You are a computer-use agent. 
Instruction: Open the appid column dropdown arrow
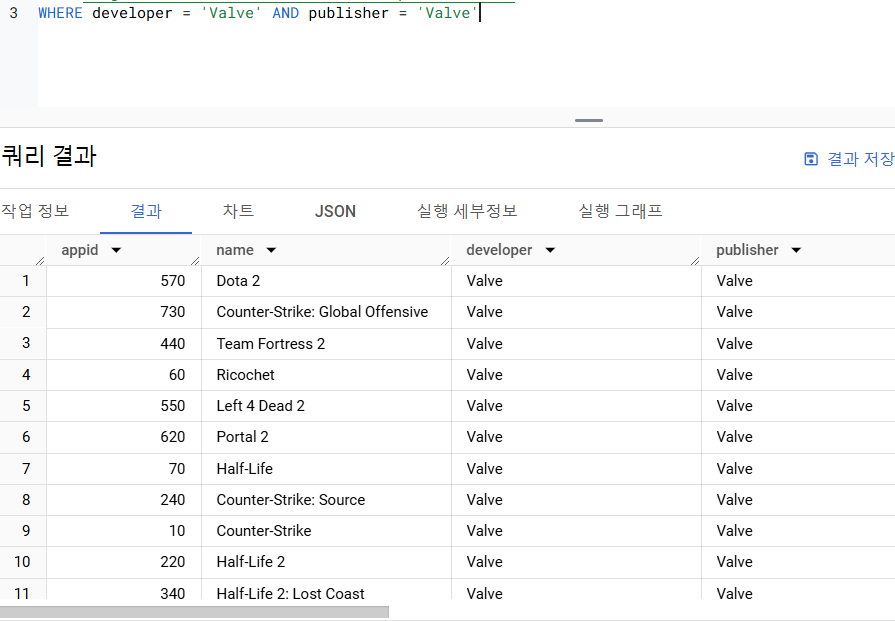[x=116, y=250]
